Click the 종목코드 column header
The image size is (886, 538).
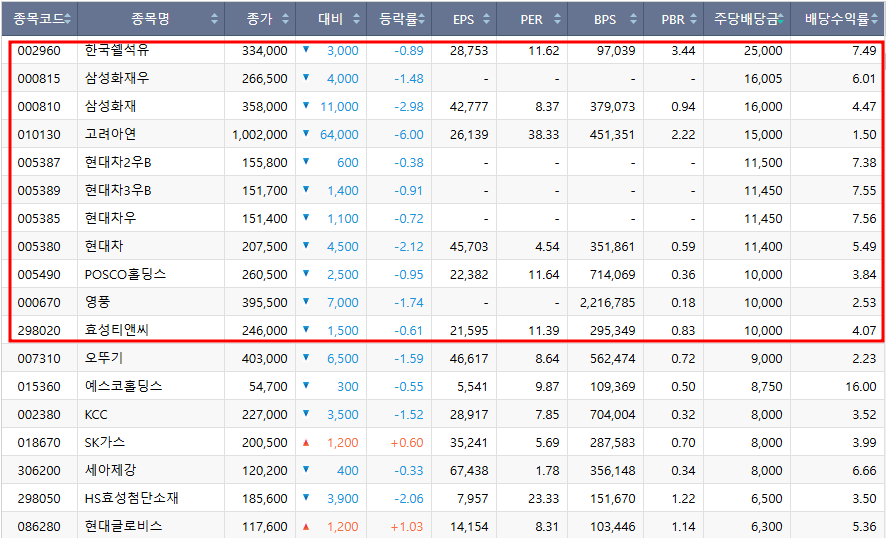(x=40, y=19)
